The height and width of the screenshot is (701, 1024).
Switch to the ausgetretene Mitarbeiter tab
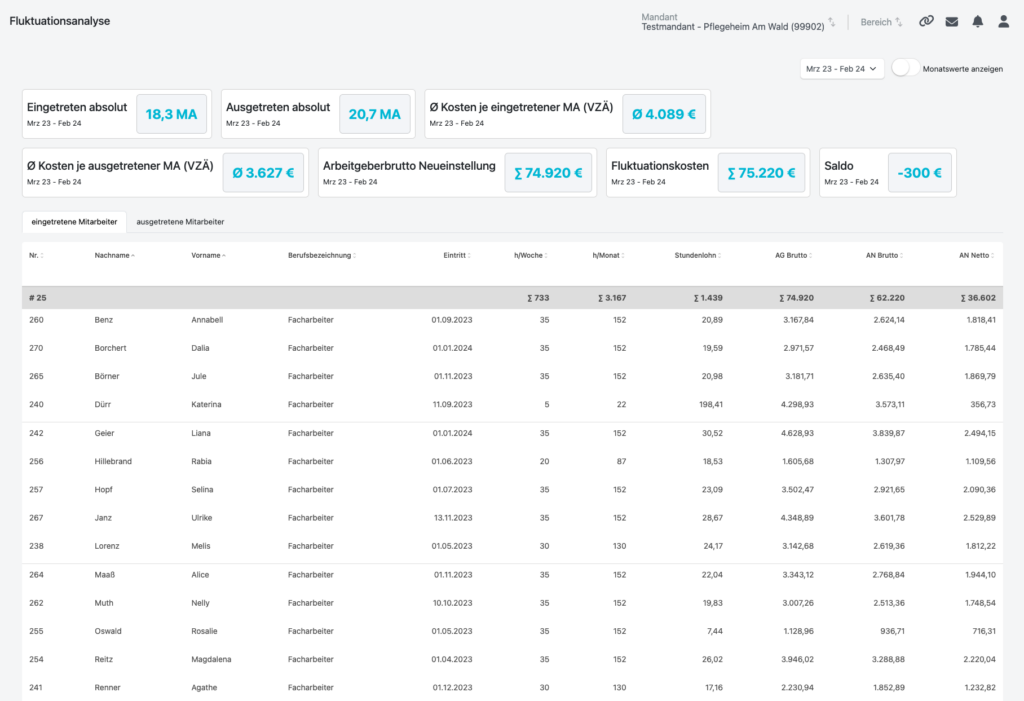[180, 222]
